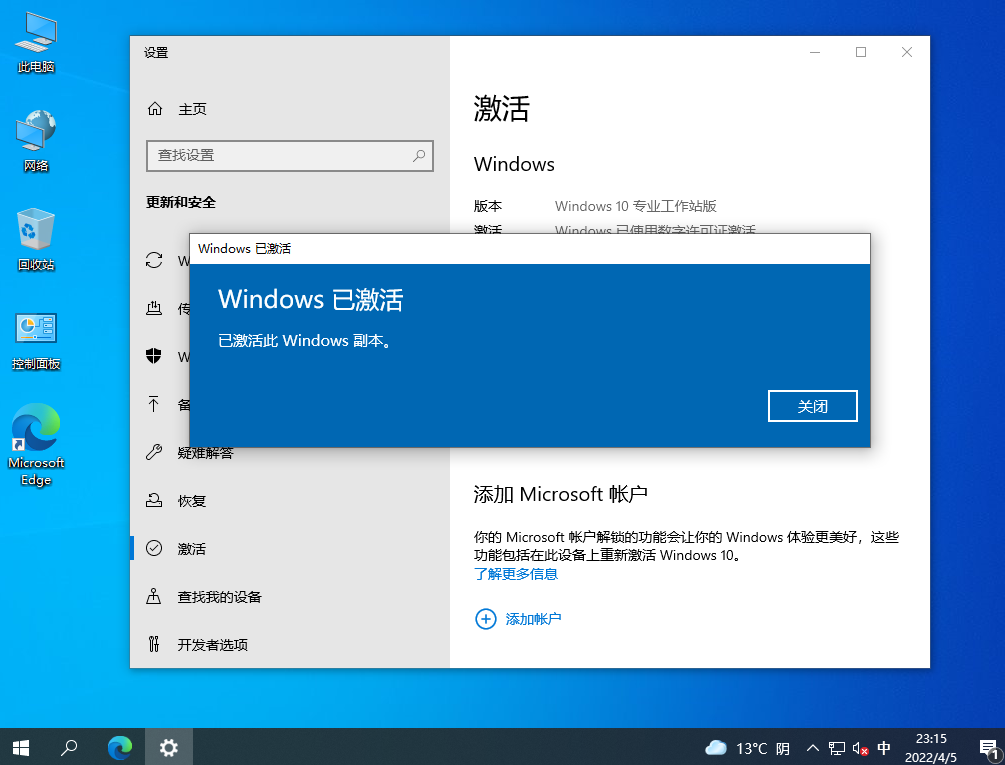
Task: Select Windows Security shield icon
Action: click(154, 356)
